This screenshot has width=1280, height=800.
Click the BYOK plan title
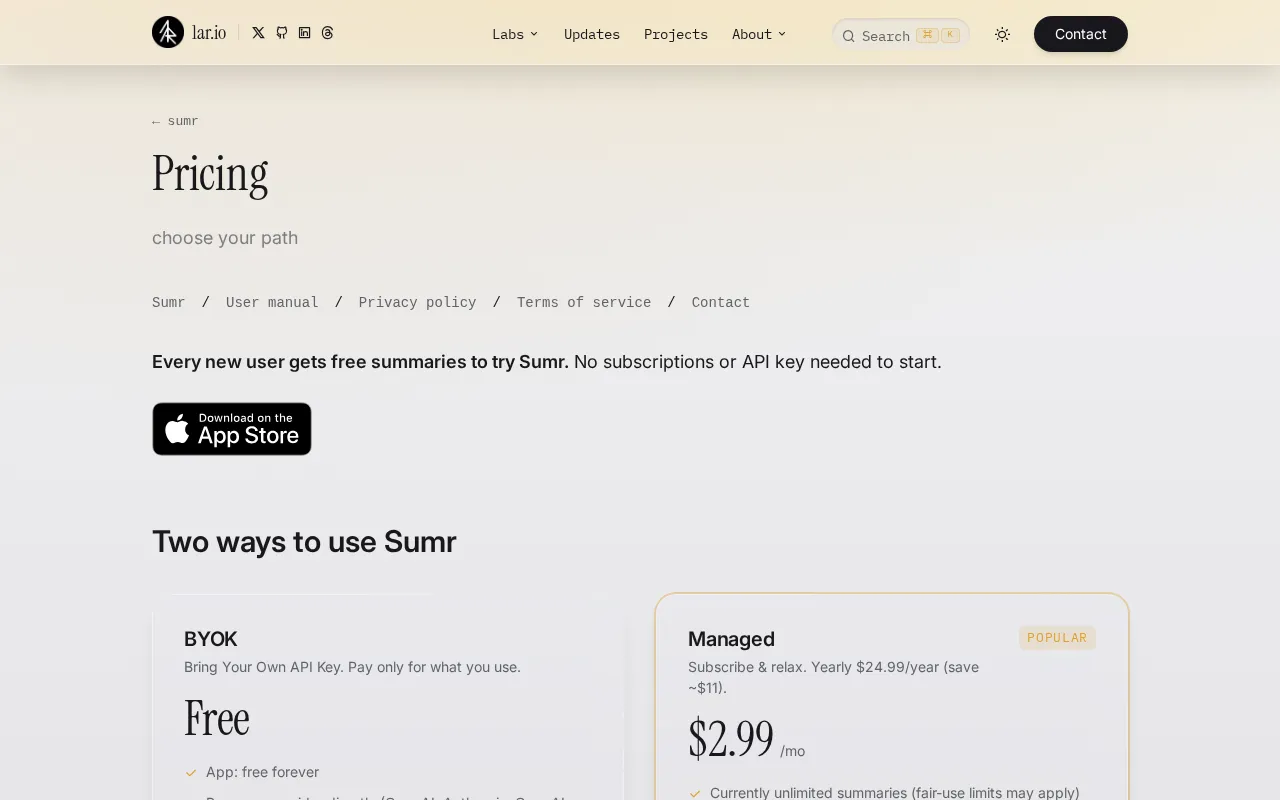pos(211,639)
